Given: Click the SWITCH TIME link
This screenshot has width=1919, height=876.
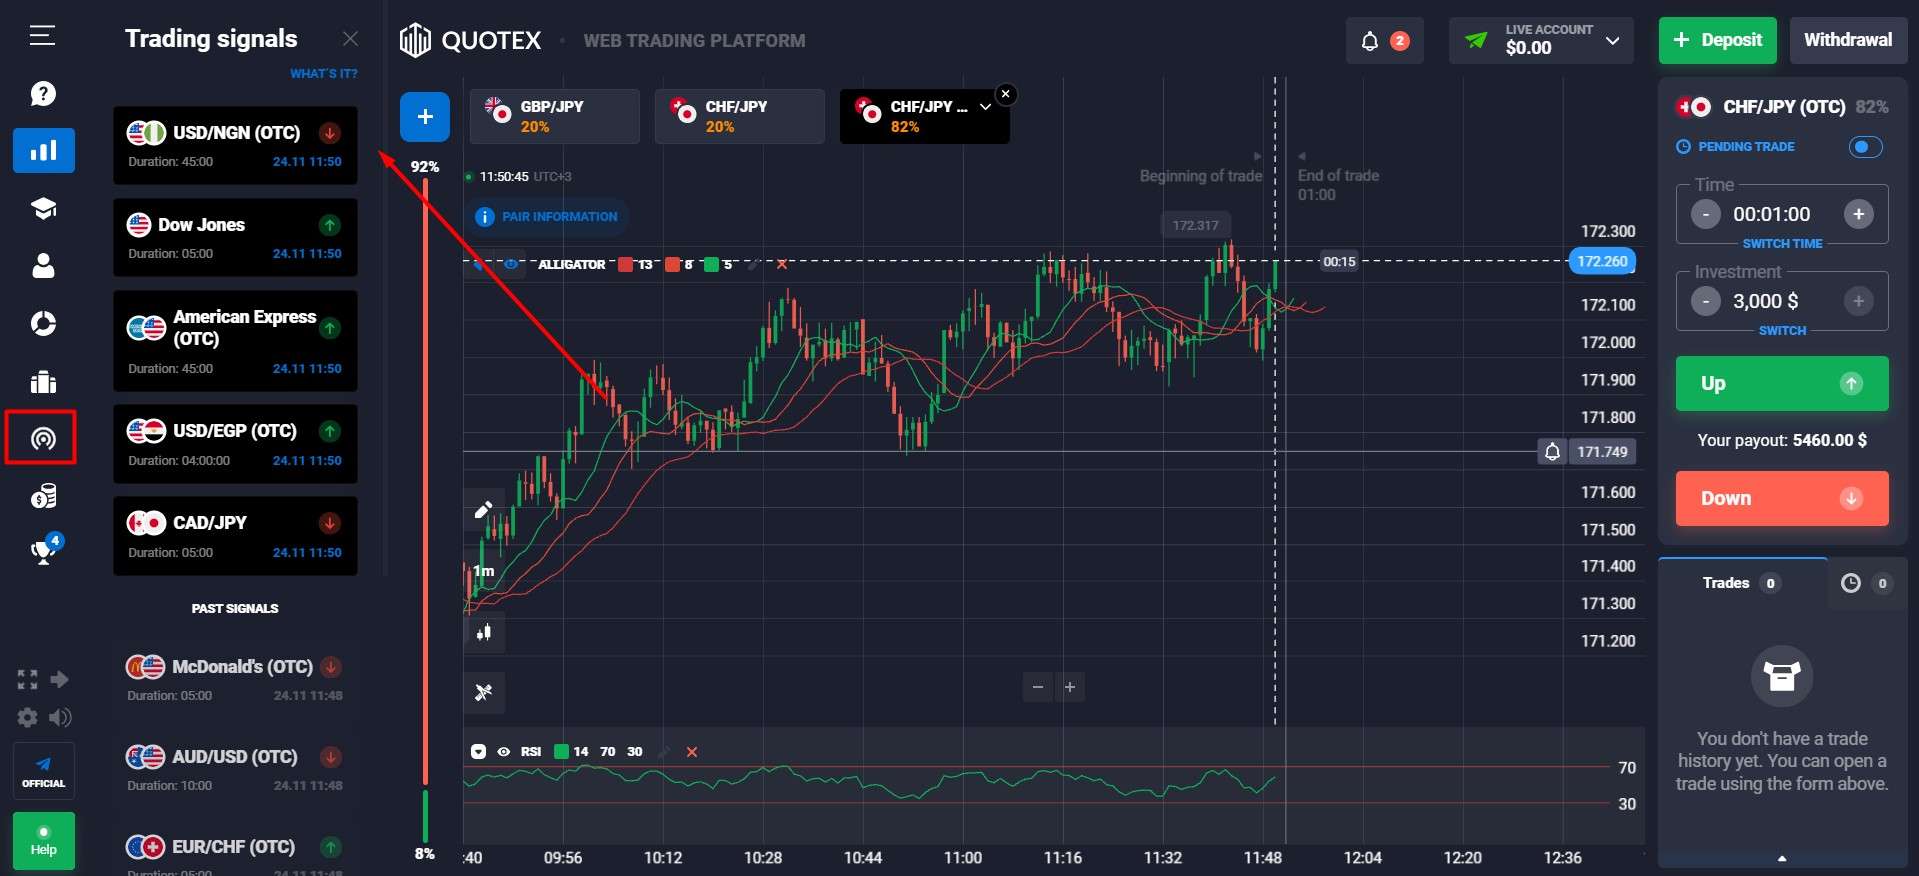Looking at the screenshot, I should coord(1782,244).
